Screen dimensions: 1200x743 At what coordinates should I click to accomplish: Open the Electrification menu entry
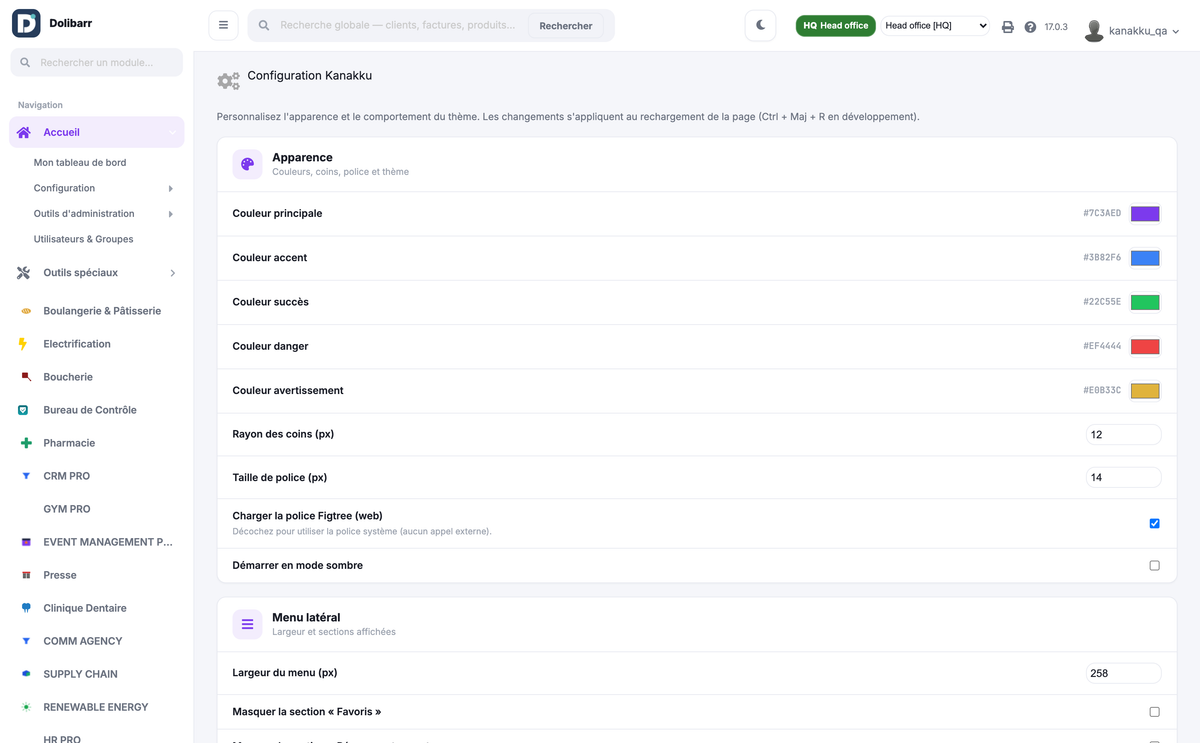click(77, 344)
